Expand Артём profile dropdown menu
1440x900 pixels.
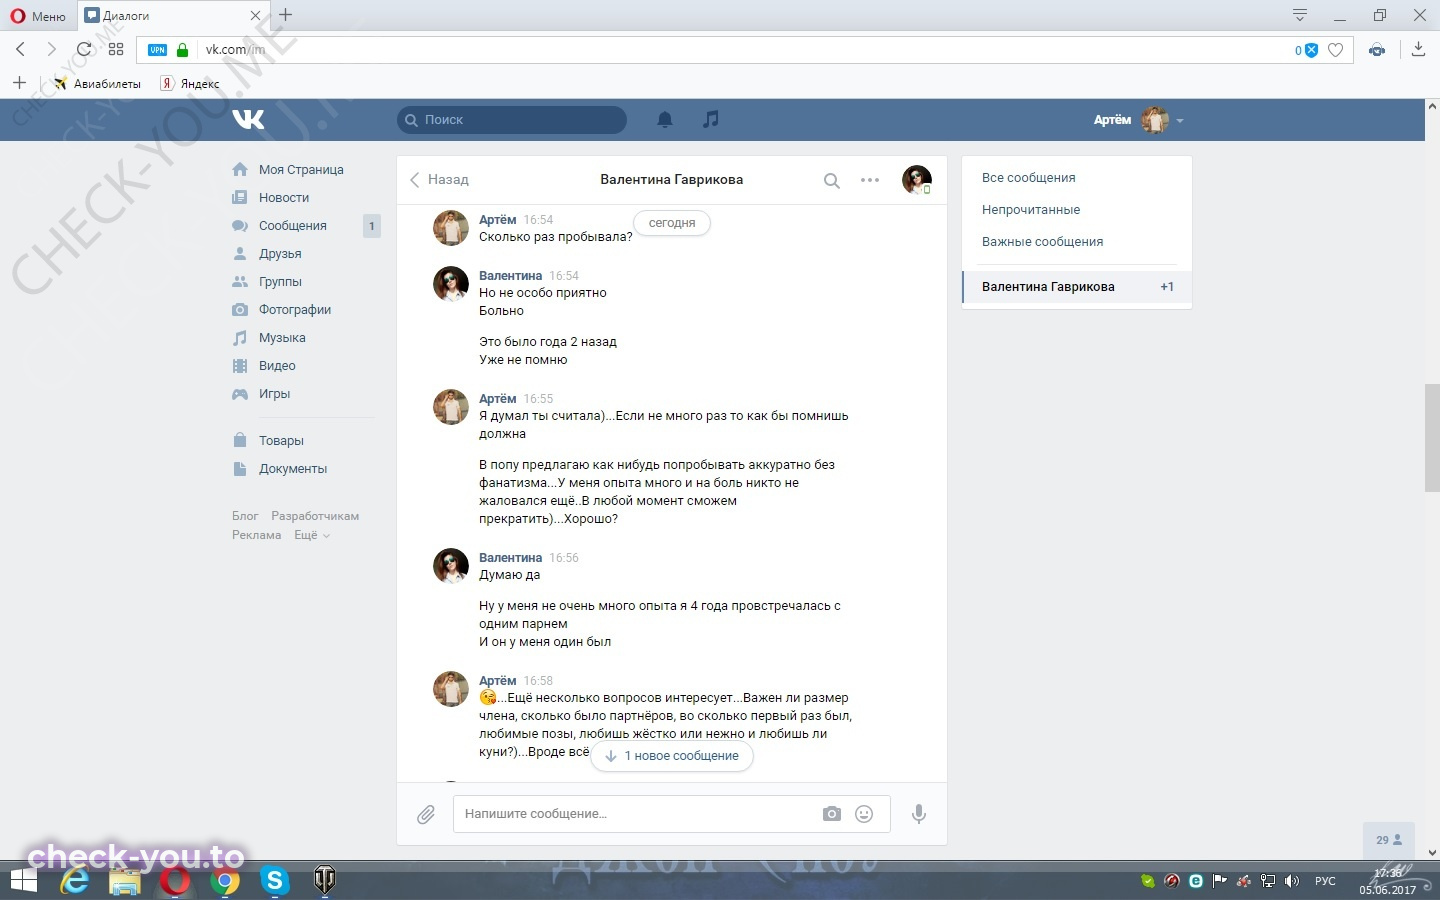[x=1138, y=120]
